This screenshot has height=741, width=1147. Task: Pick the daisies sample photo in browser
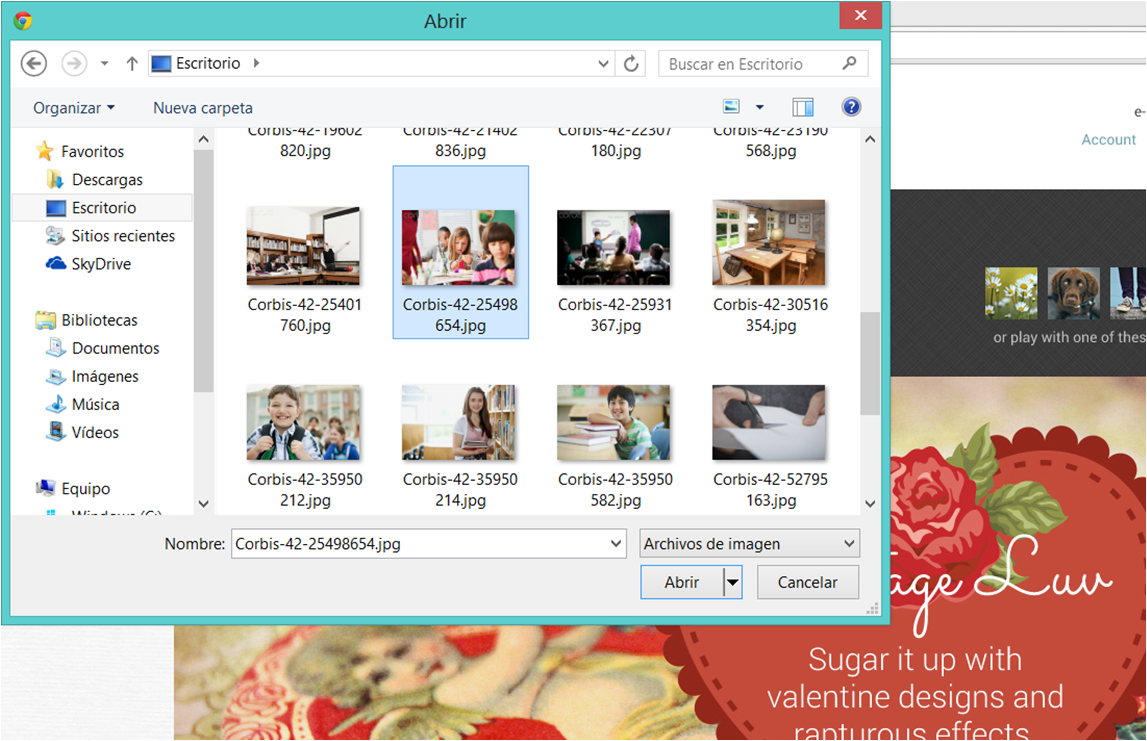(1011, 293)
